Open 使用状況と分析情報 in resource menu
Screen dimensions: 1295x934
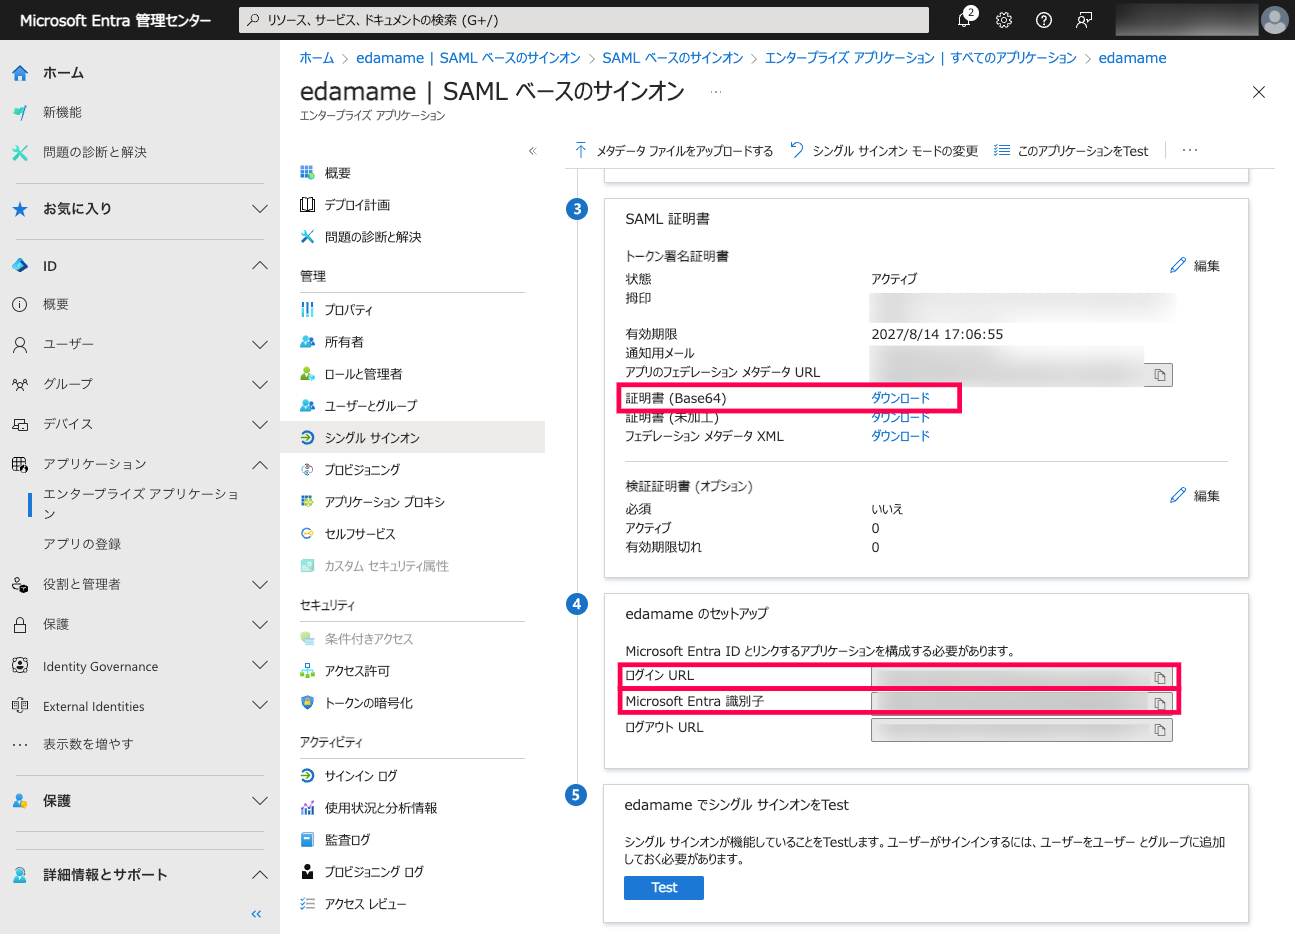click(x=380, y=808)
